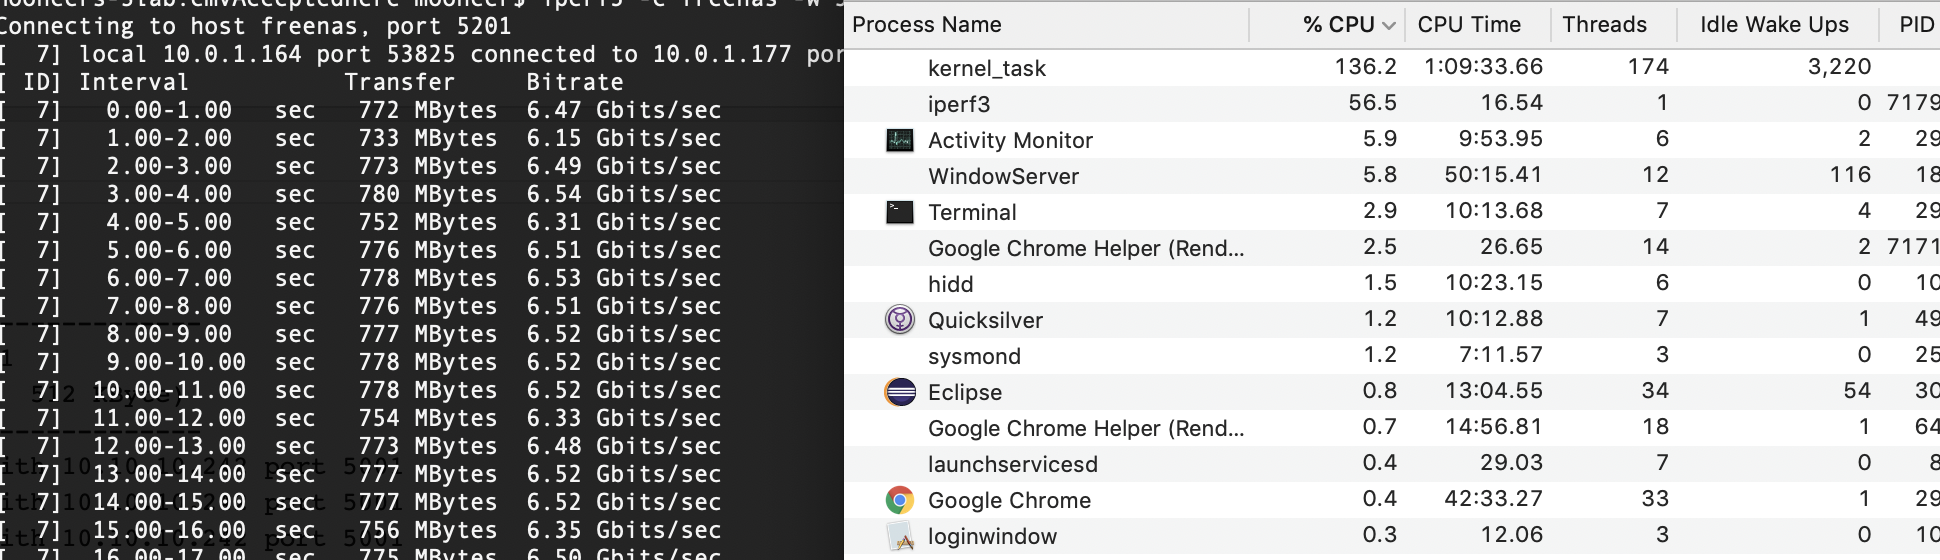This screenshot has height=560, width=1940.
Task: Select the Google Chrome process name
Action: [1009, 500]
